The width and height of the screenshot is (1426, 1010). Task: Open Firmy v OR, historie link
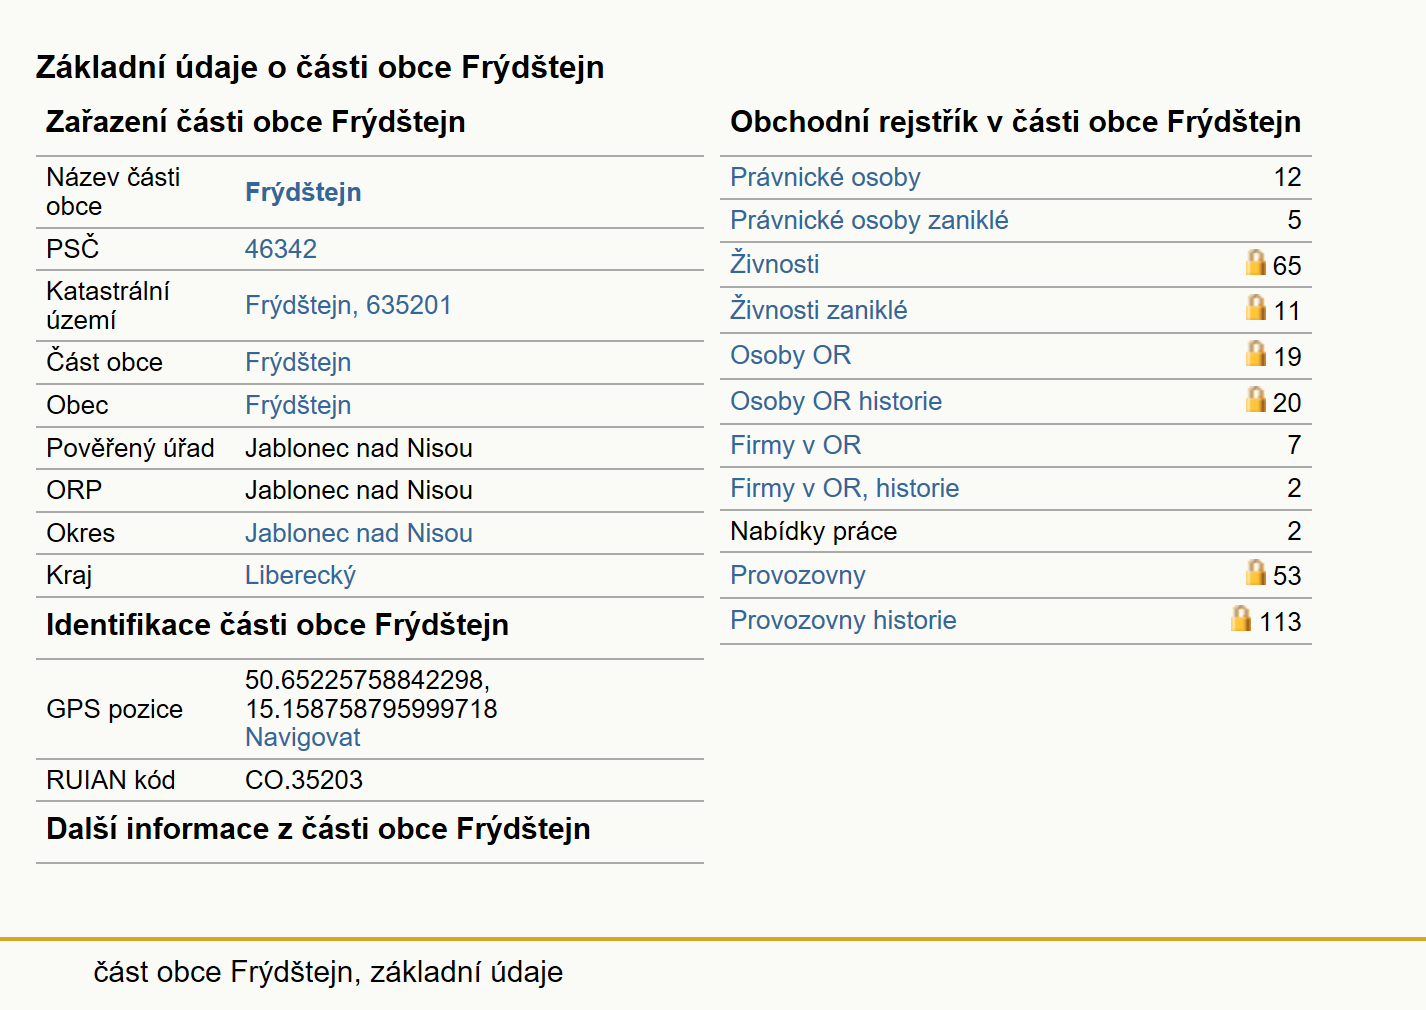pos(845,488)
